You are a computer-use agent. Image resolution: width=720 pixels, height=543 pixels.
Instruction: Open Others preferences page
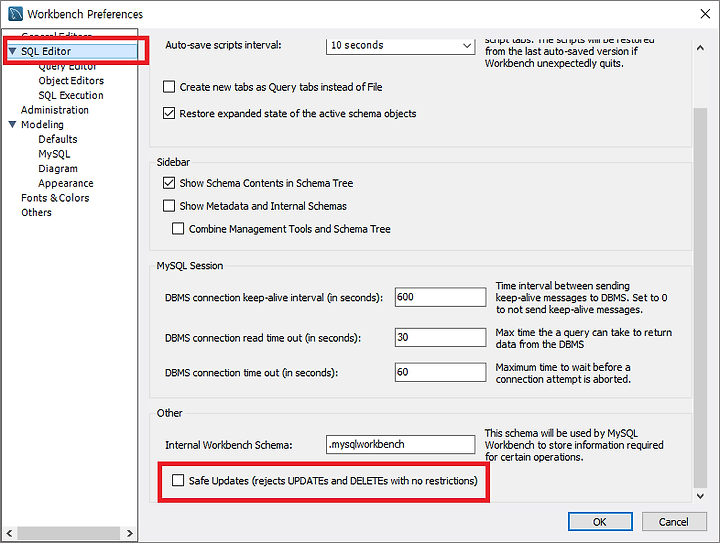(36, 213)
